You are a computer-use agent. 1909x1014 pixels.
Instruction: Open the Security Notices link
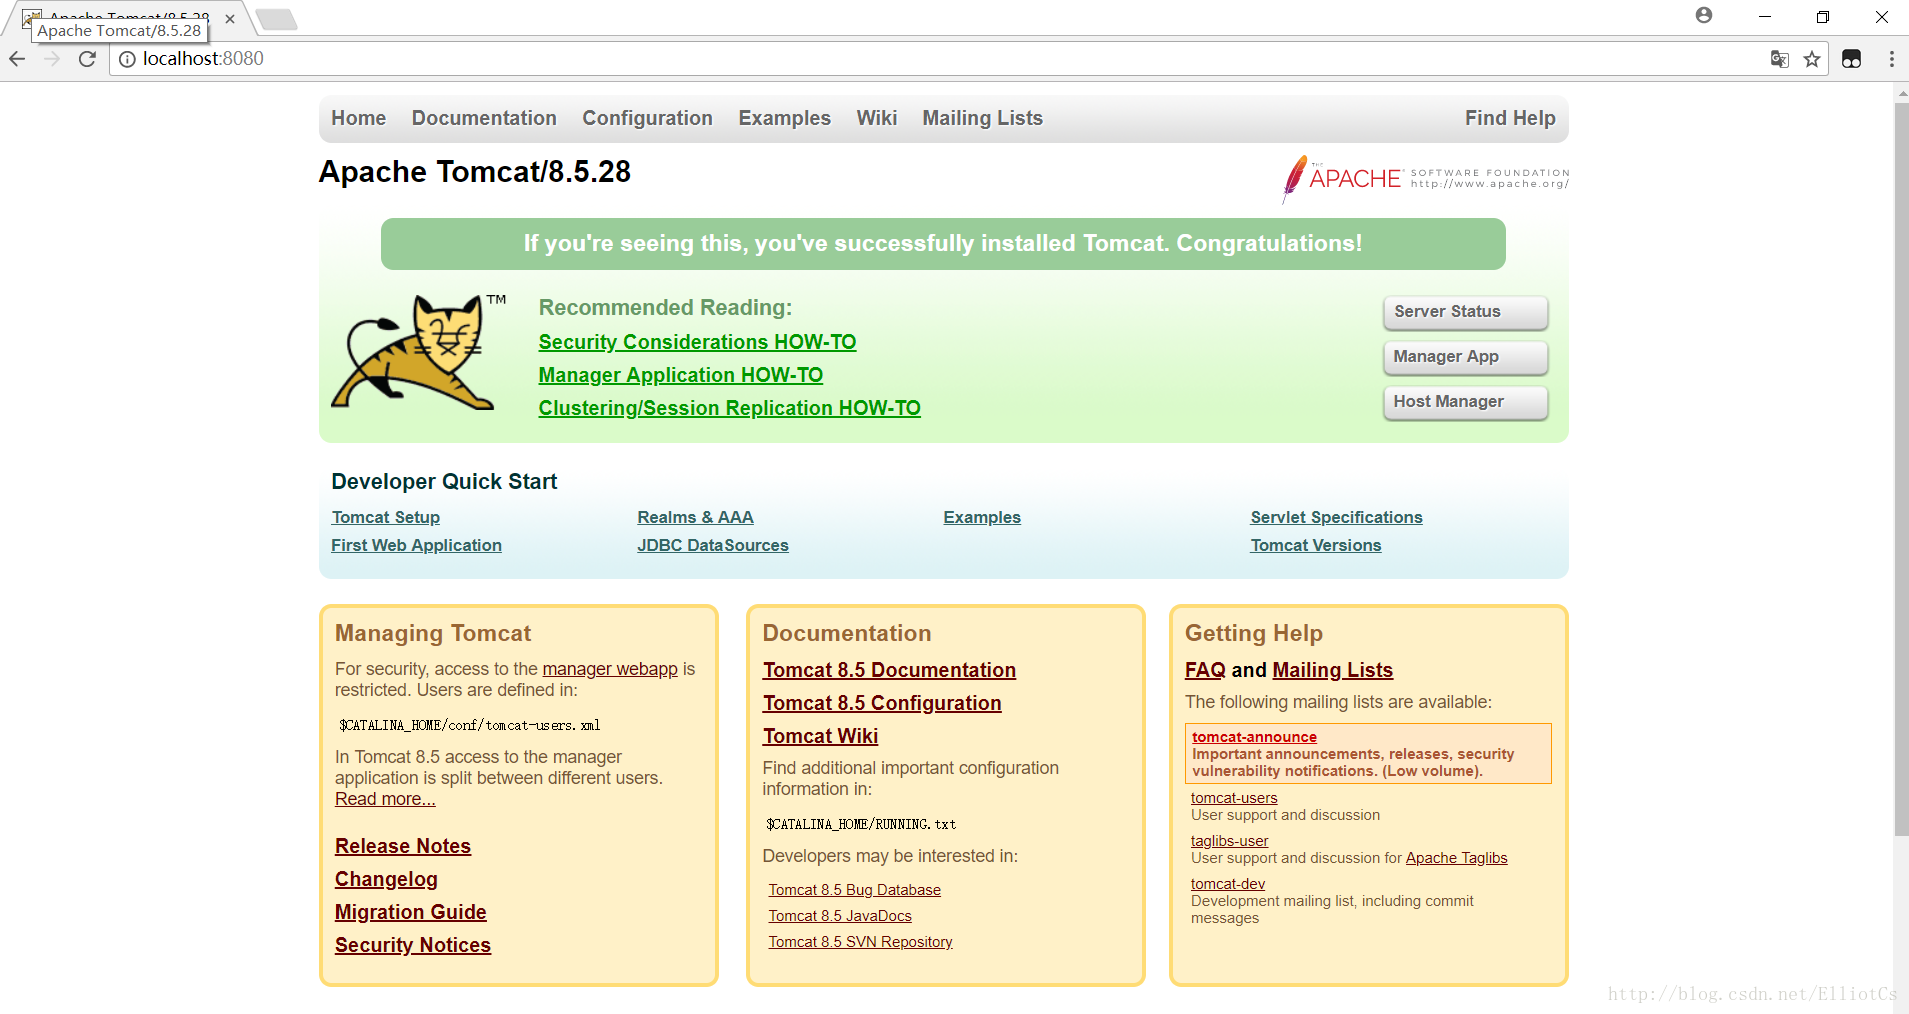point(413,945)
